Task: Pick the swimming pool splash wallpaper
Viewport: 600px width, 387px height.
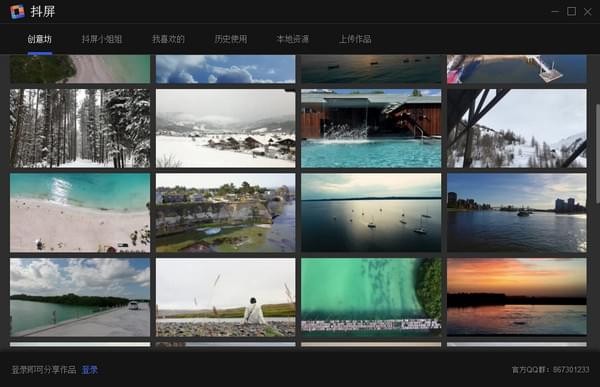Action: [371, 128]
